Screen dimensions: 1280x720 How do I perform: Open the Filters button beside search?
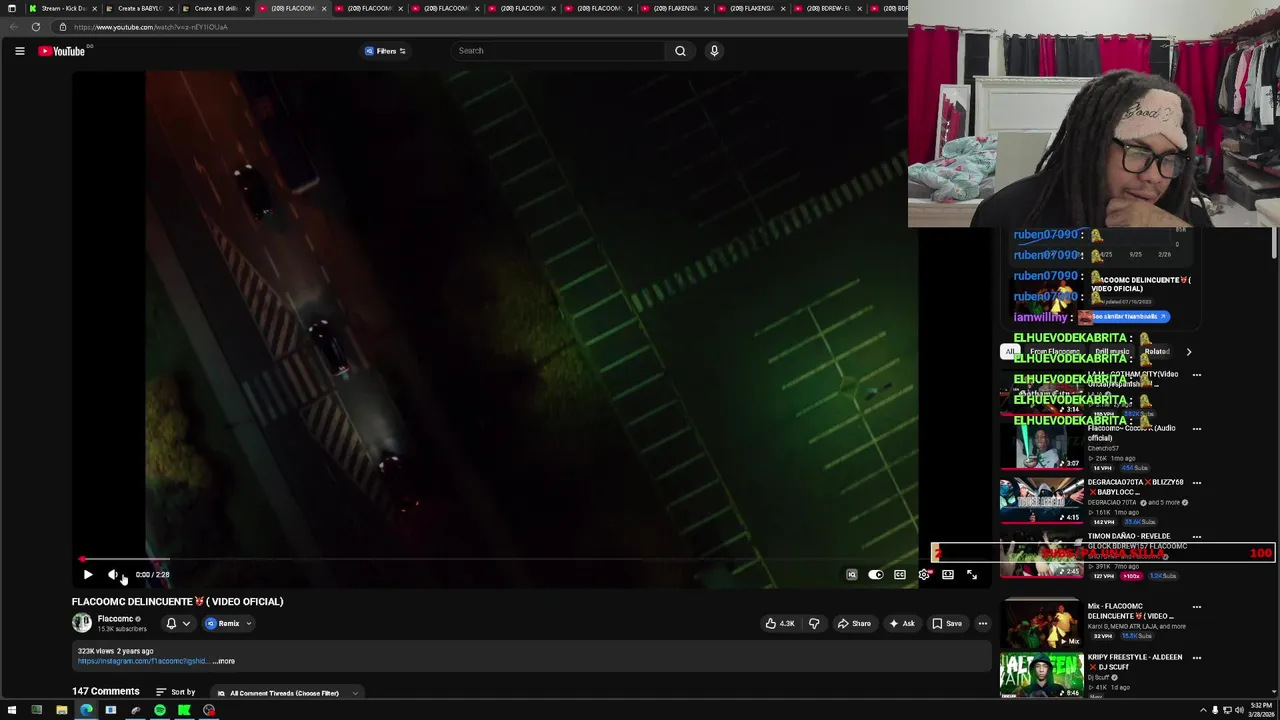click(385, 51)
